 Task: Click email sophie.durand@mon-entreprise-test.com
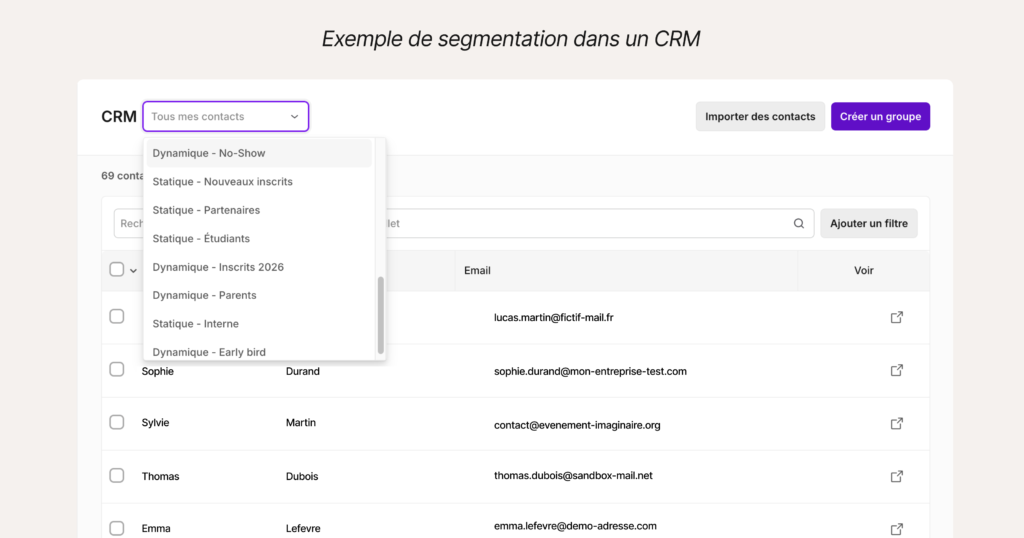coord(590,371)
